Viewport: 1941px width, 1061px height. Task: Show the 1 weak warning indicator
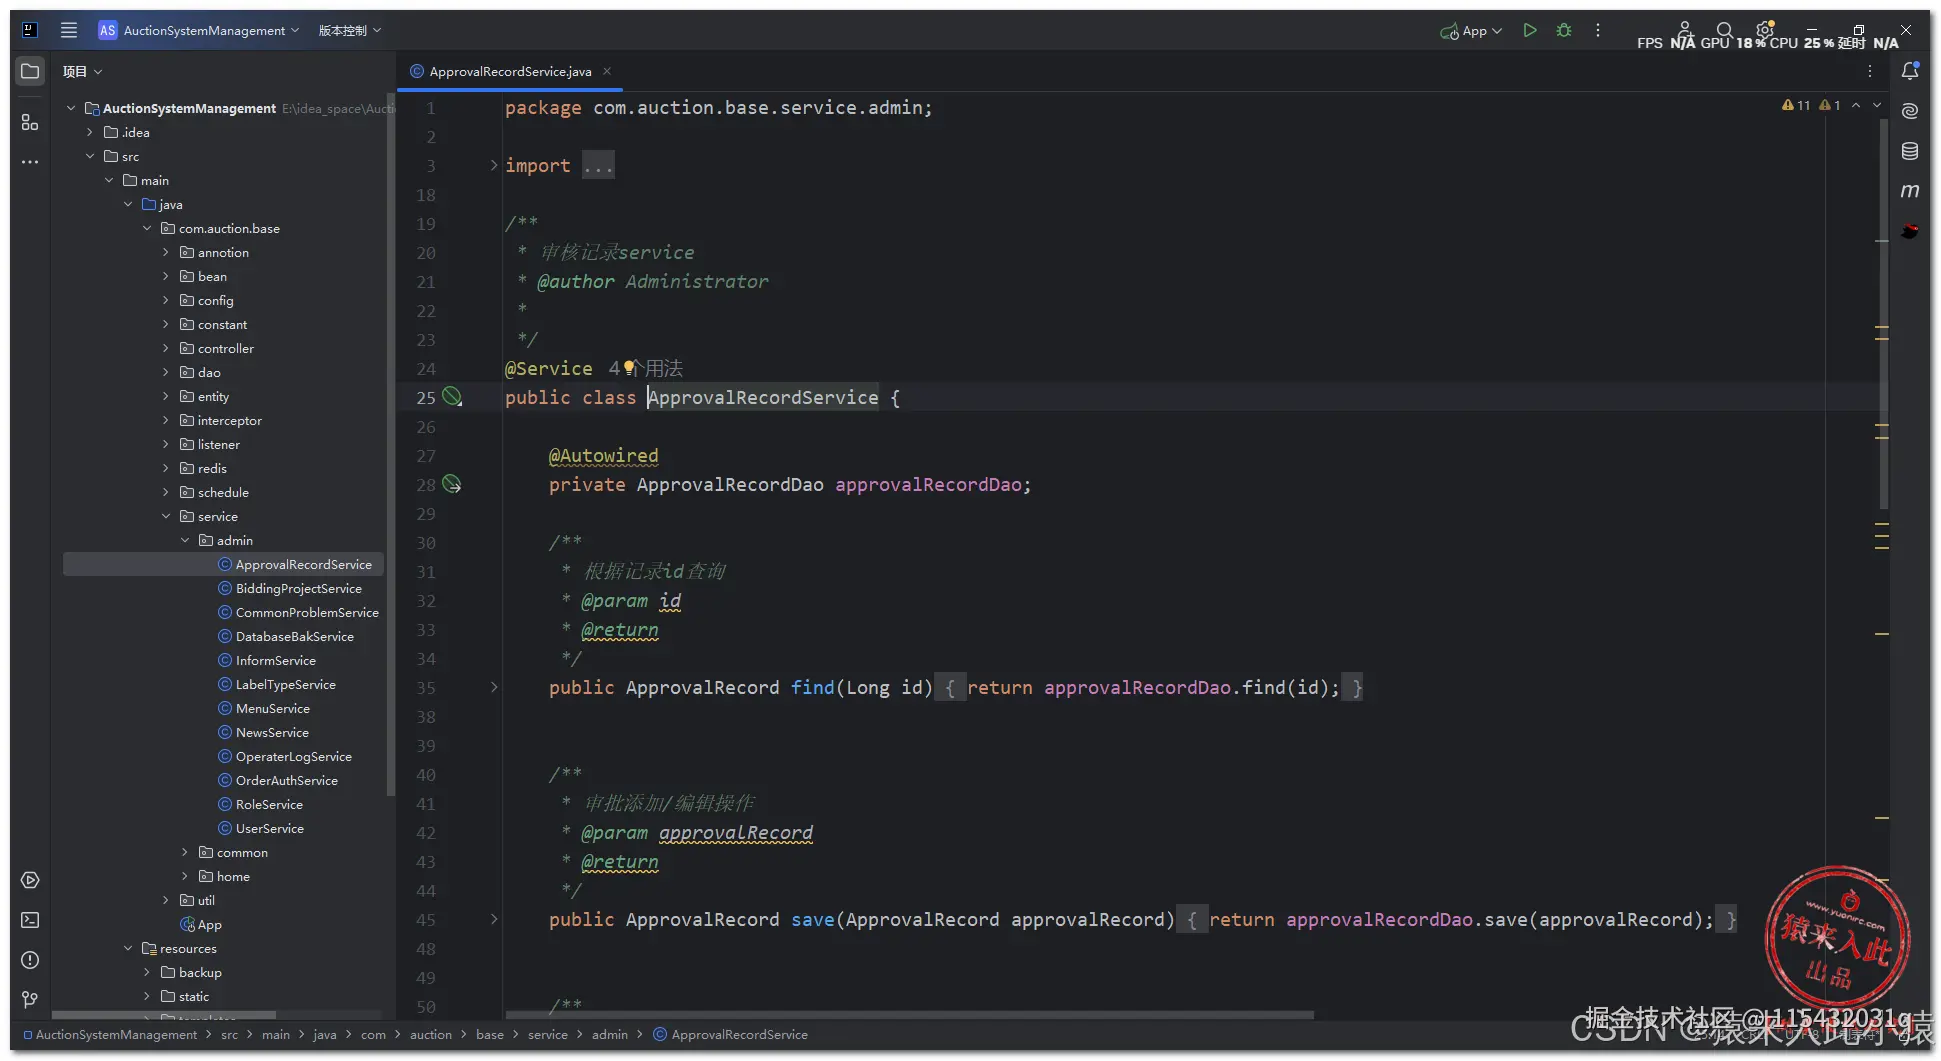pyautogui.click(x=1830, y=105)
